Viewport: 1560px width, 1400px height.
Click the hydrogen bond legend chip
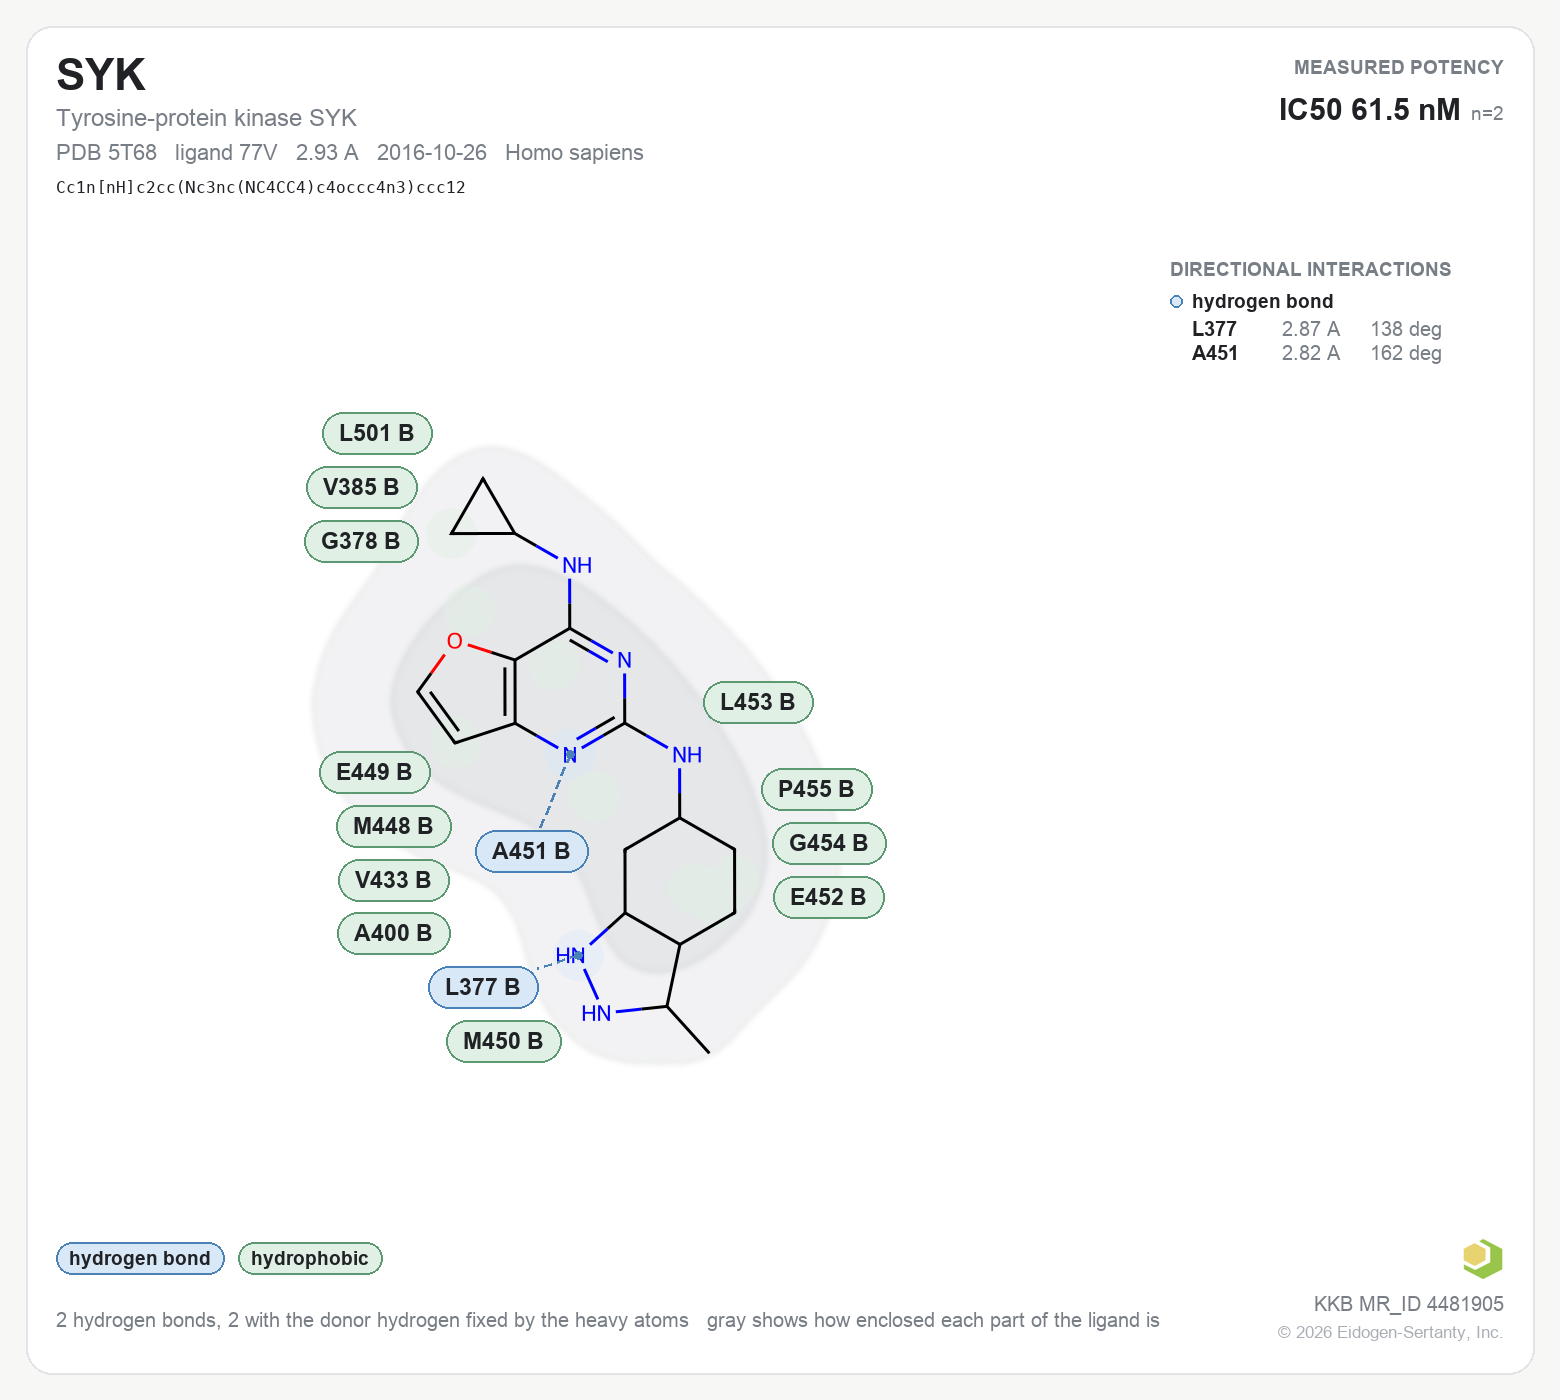click(140, 1258)
